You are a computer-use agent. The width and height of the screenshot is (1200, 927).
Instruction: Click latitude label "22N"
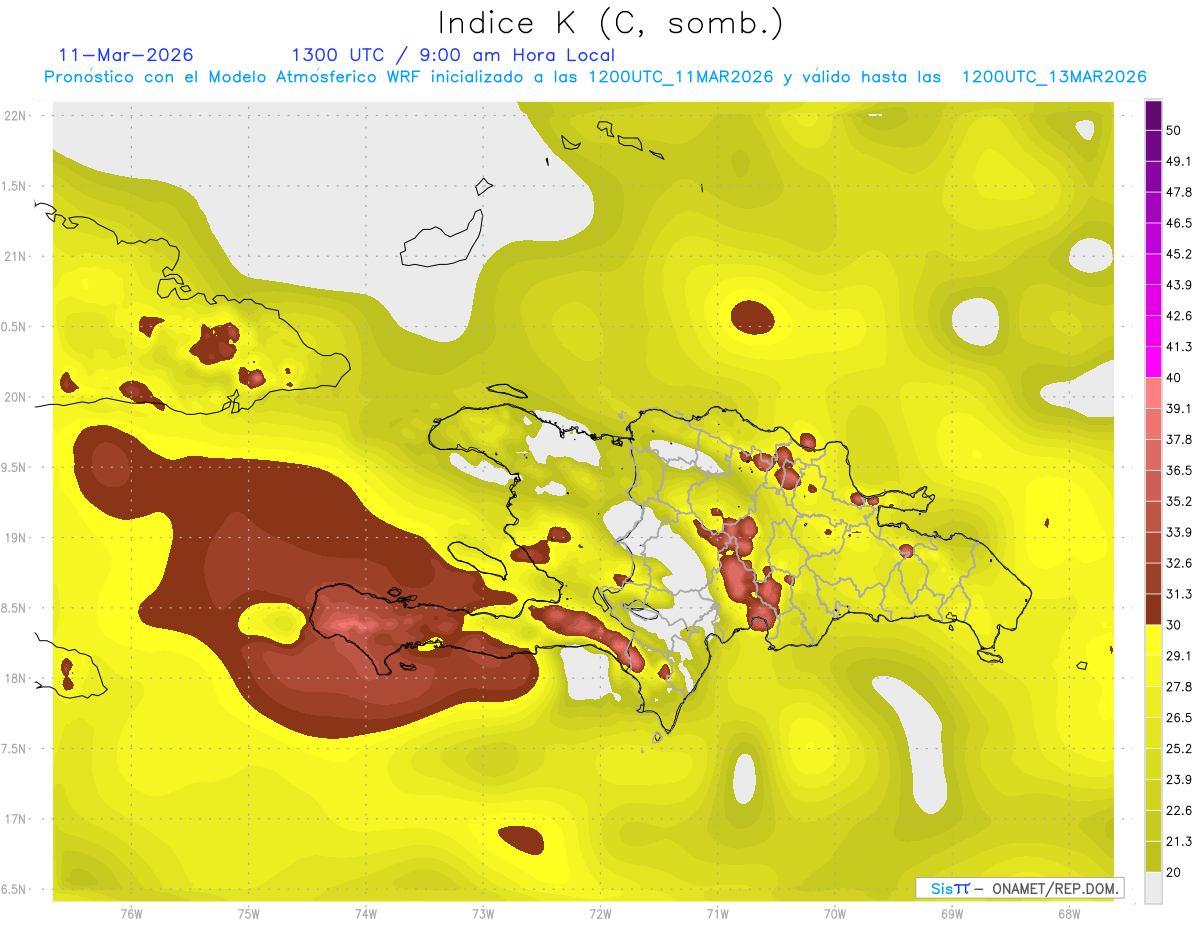pyautogui.click(x=15, y=115)
